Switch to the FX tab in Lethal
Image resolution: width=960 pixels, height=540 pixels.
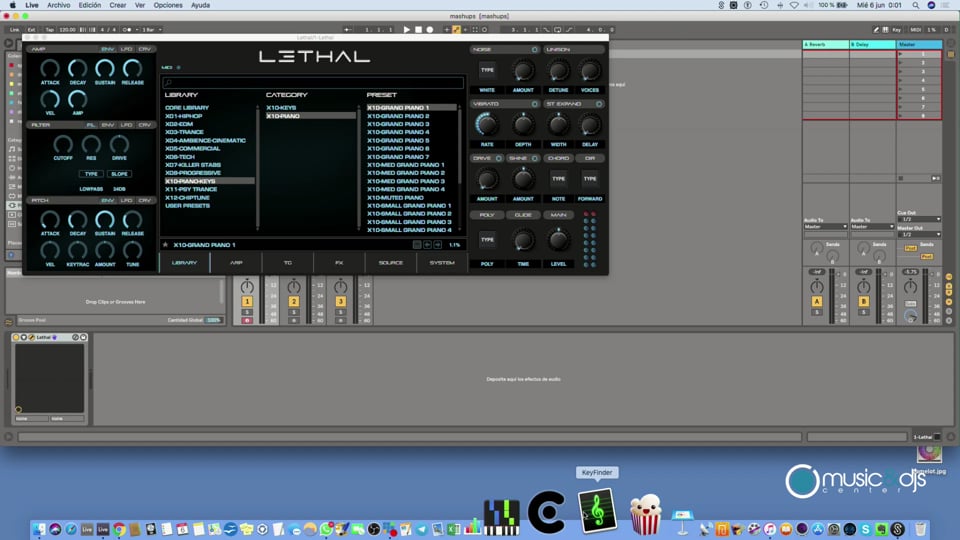tap(339, 263)
